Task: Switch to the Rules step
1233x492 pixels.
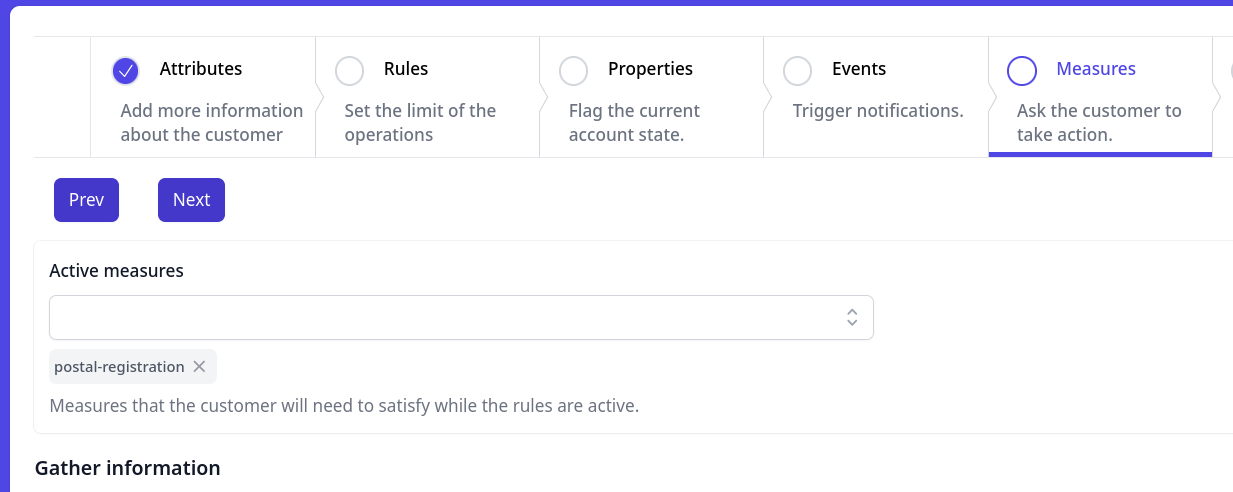Action: [x=427, y=97]
